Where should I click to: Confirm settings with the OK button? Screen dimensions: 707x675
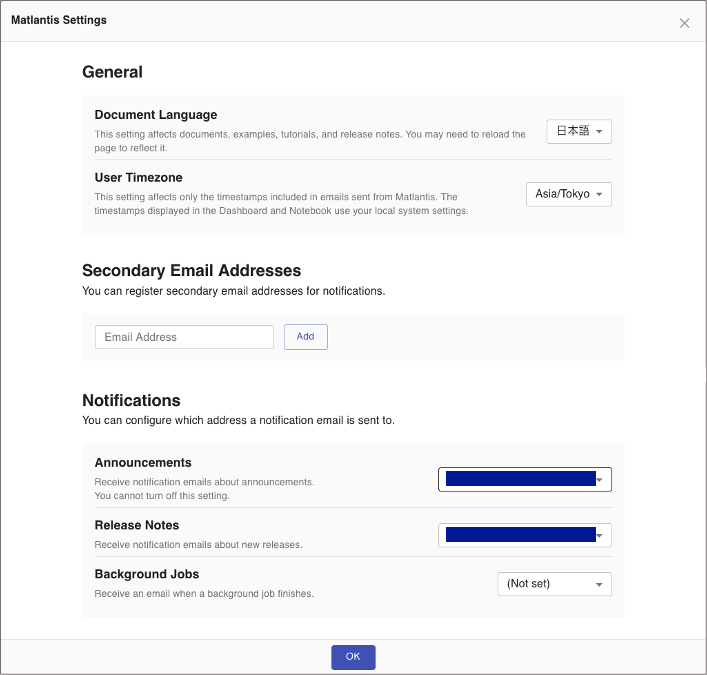[x=353, y=657]
